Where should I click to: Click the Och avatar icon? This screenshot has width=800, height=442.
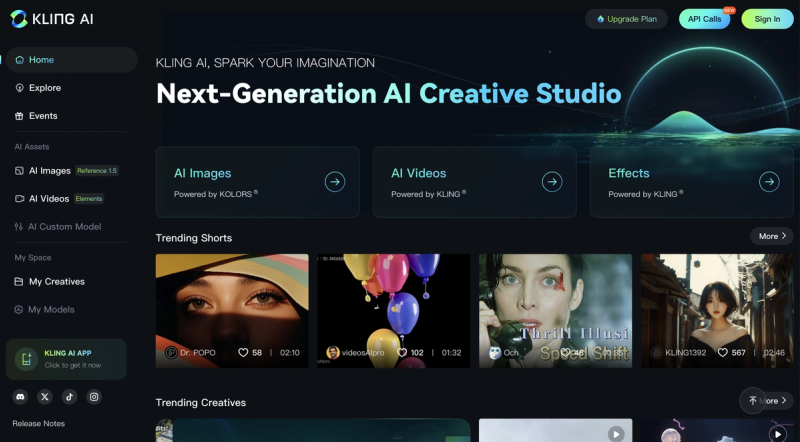tap(494, 353)
